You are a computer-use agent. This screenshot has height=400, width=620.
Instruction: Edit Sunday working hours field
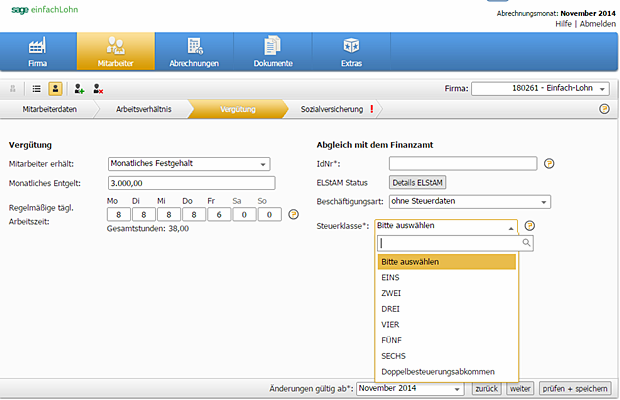(x=269, y=215)
